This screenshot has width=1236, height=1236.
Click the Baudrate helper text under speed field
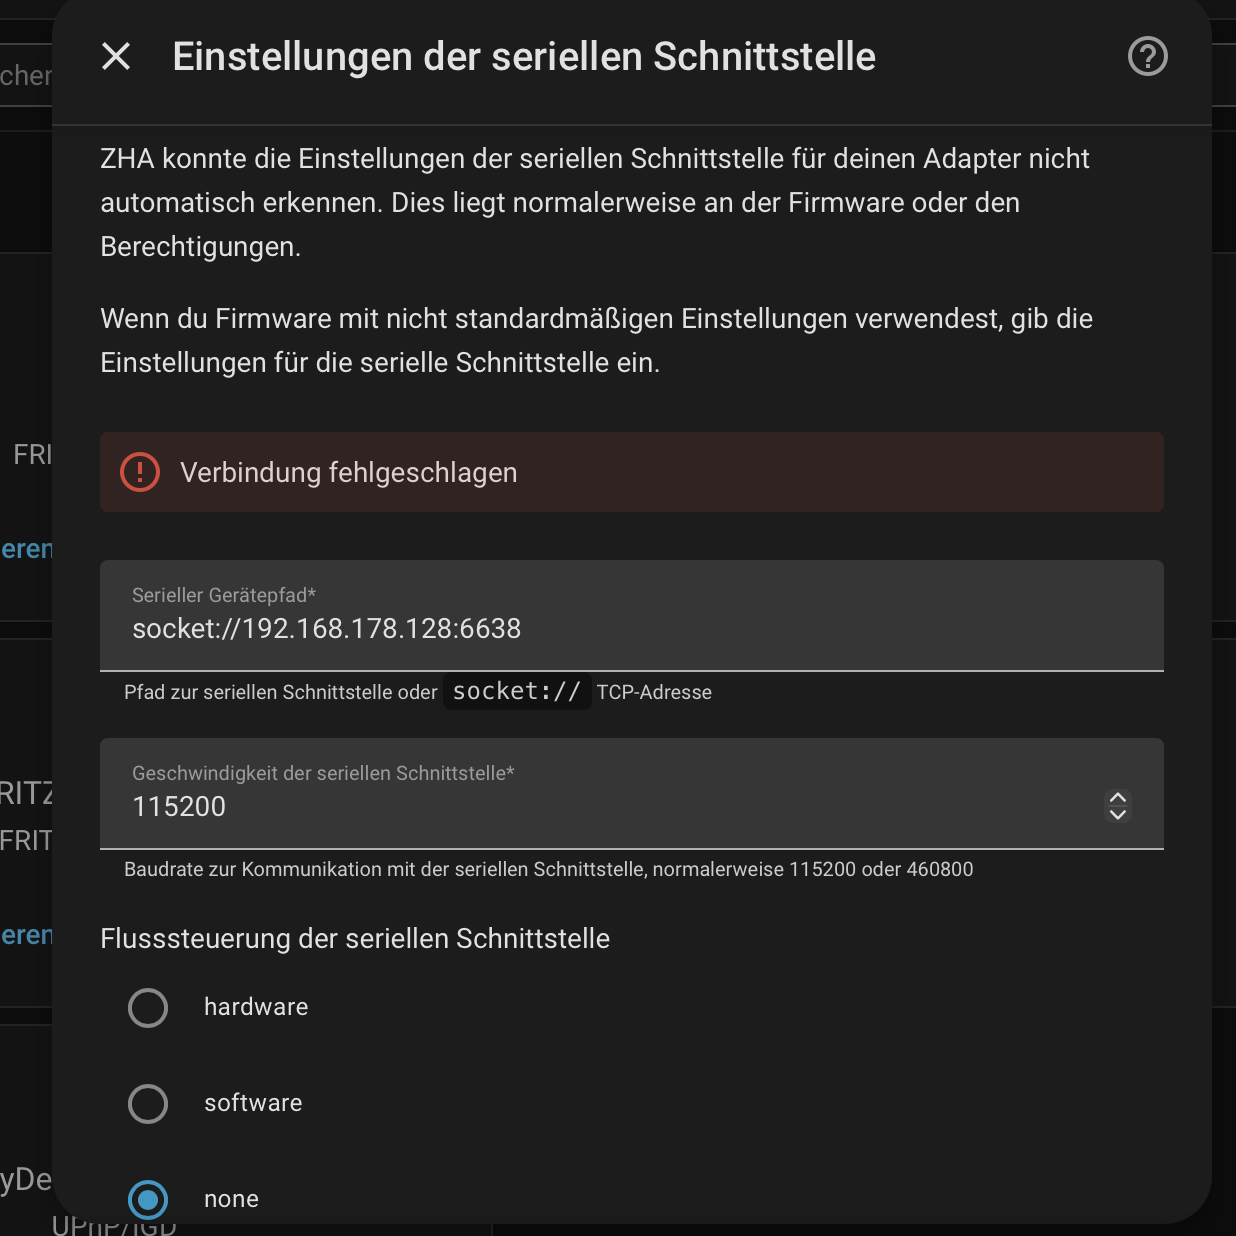tap(548, 869)
